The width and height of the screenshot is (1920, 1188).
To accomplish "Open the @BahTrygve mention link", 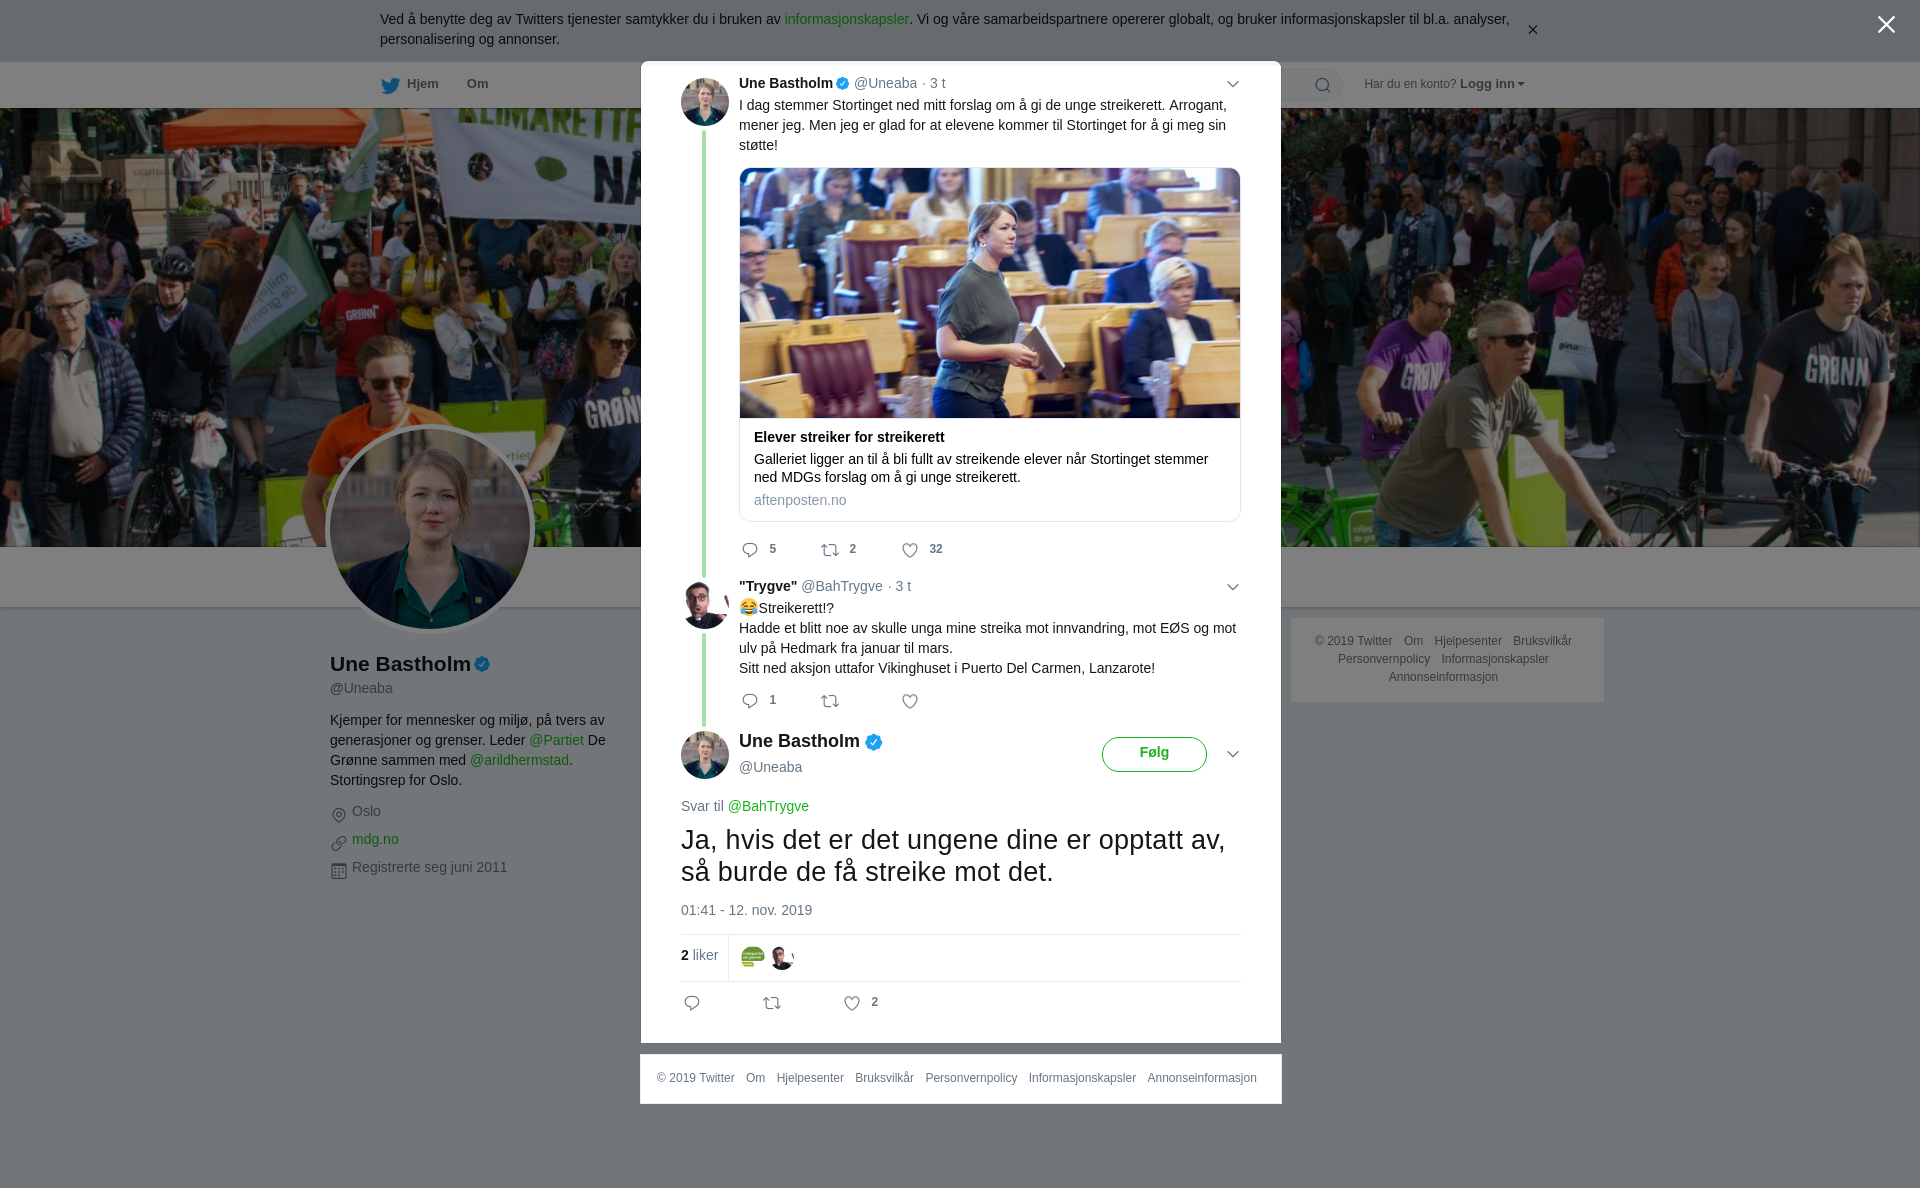I will tap(768, 806).
